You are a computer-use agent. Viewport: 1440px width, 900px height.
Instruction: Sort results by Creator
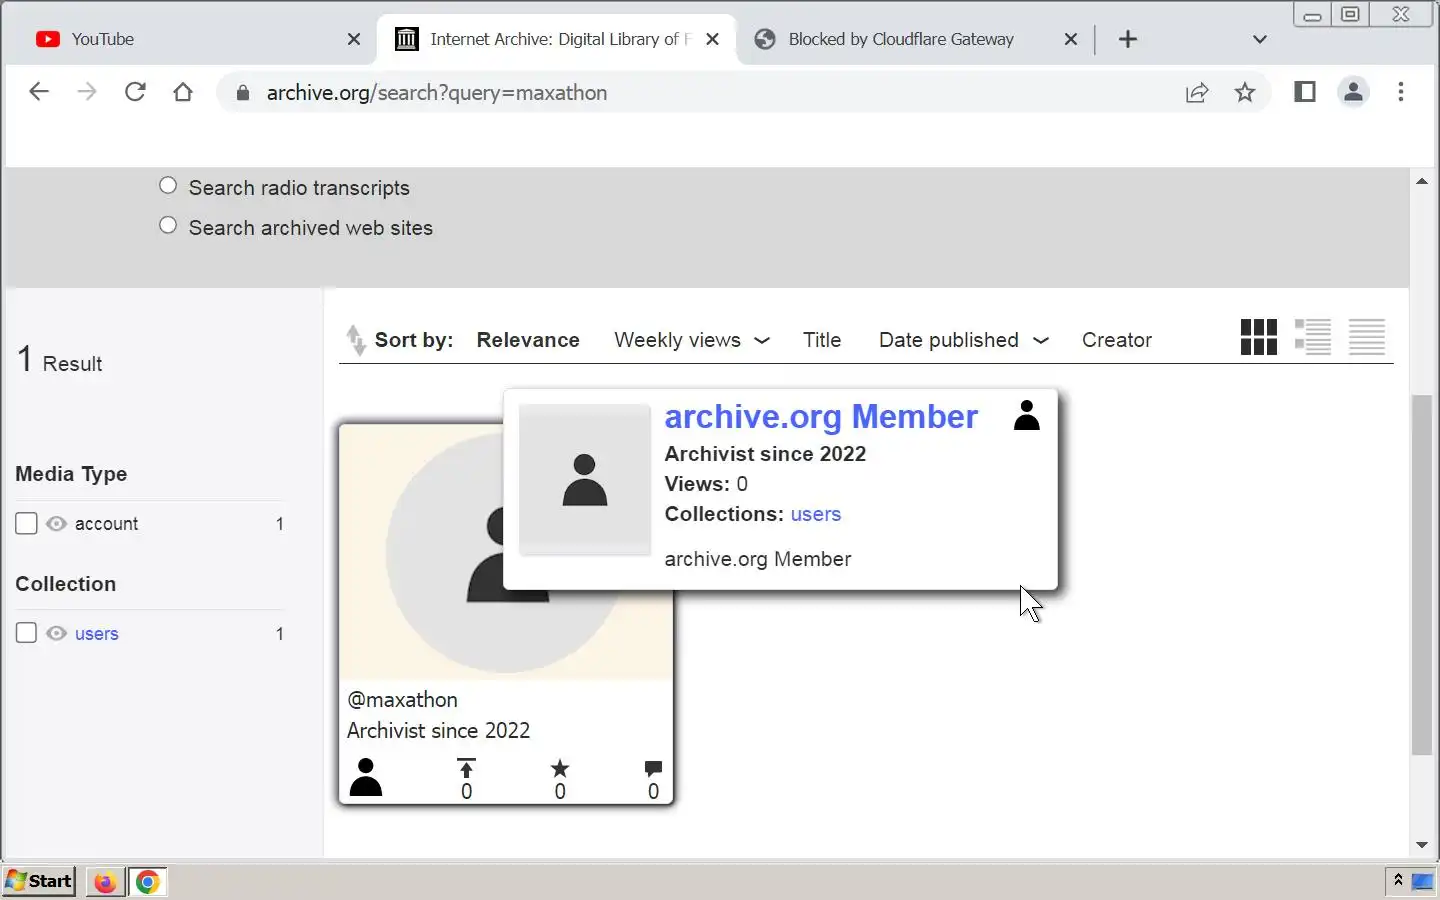click(x=1117, y=340)
